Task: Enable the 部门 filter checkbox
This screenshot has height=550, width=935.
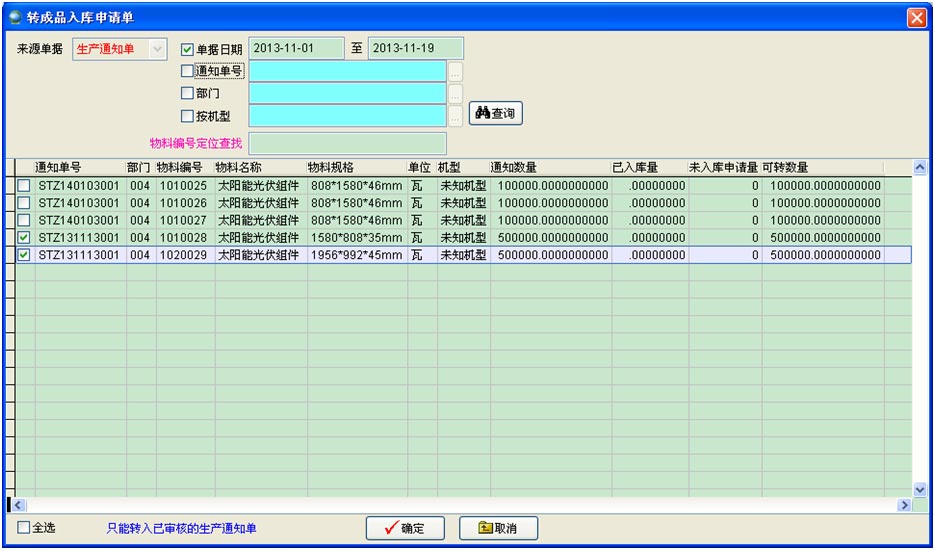Action: 187,93
